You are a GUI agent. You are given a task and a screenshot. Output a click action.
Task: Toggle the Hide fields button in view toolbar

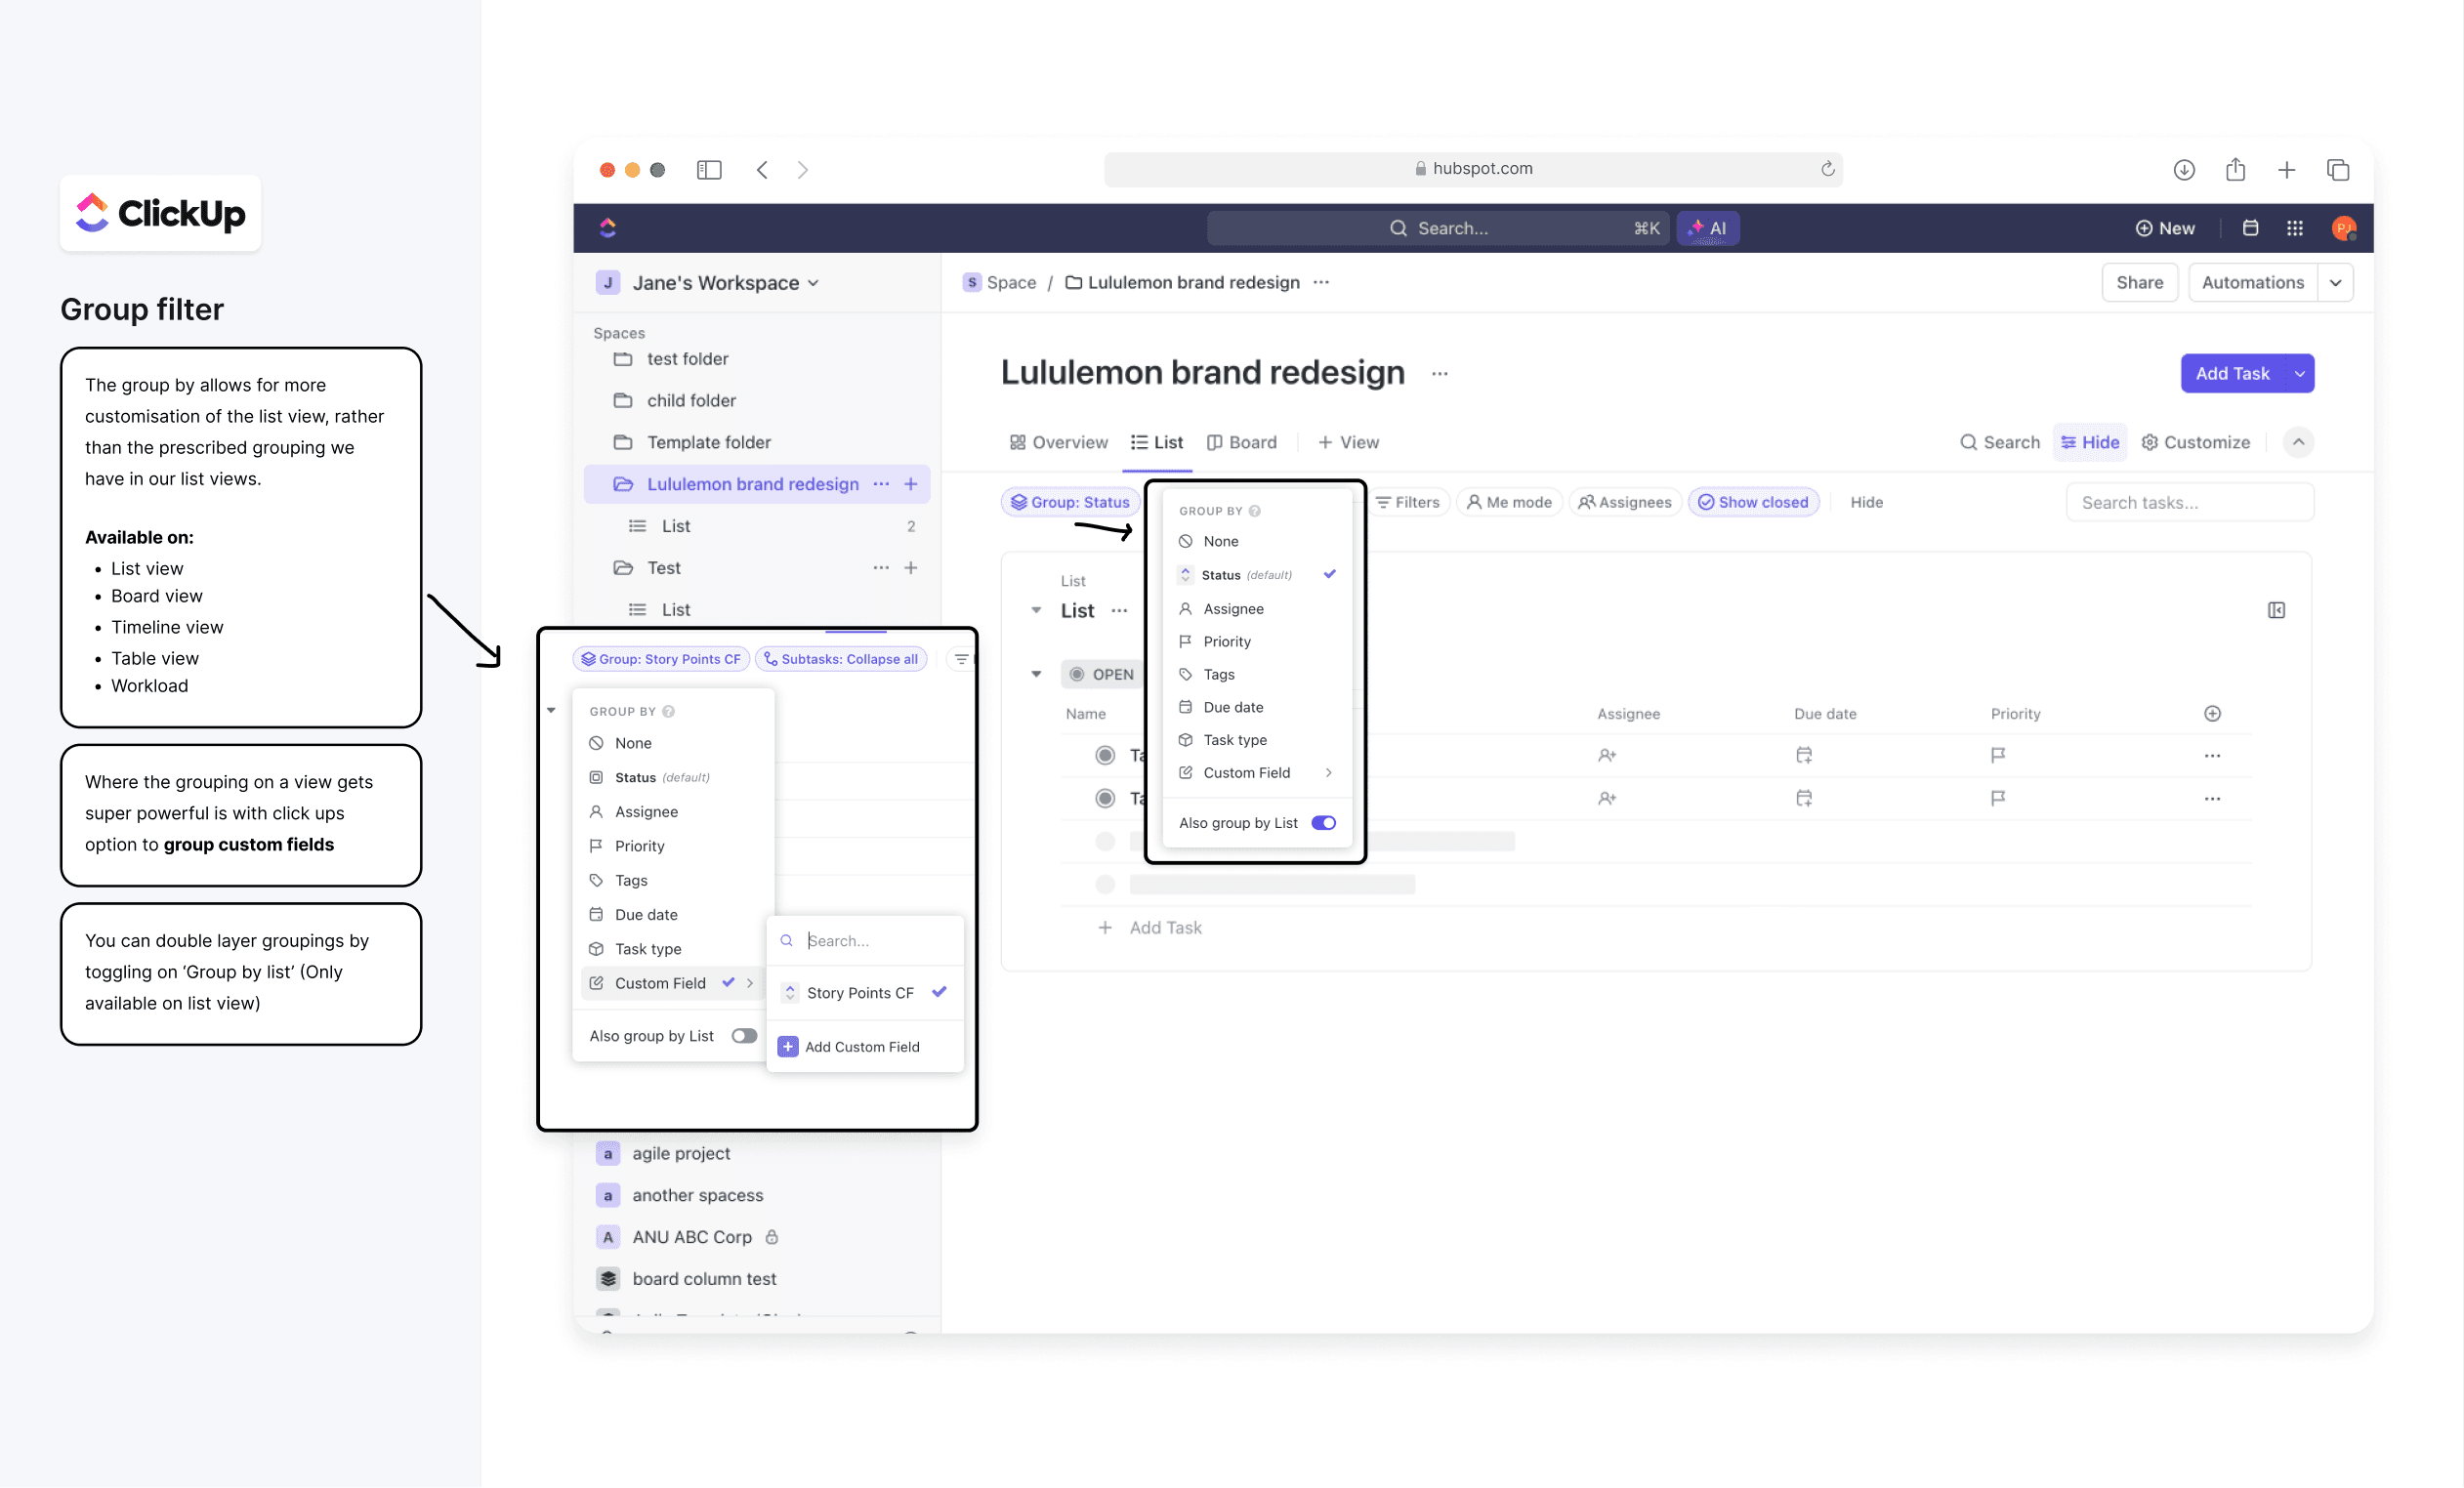(2090, 442)
